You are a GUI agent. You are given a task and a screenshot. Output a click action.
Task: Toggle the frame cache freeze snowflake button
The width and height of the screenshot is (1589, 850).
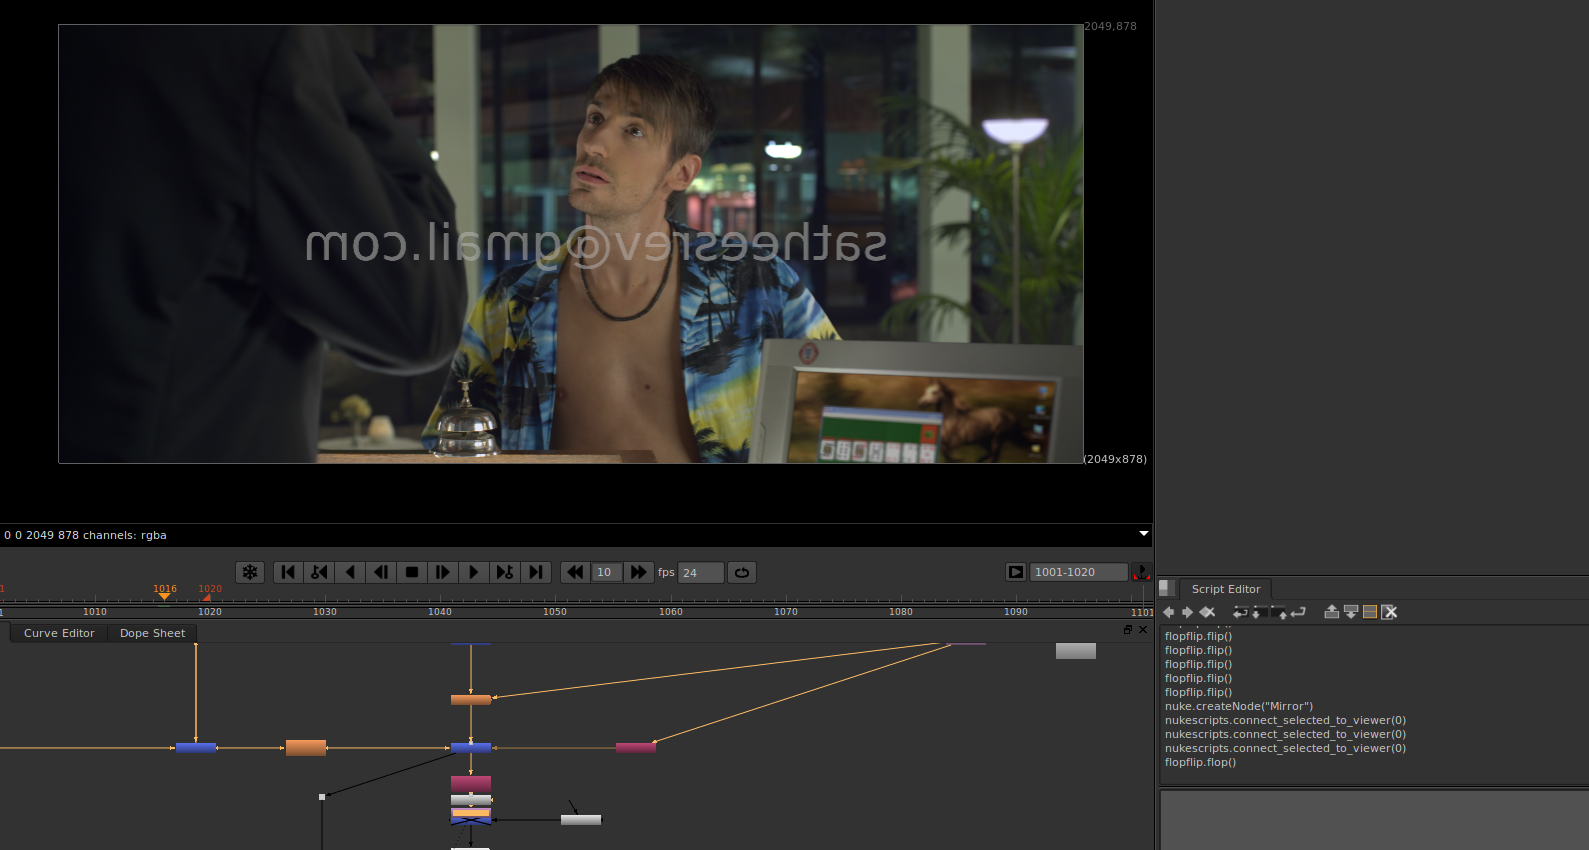(250, 572)
